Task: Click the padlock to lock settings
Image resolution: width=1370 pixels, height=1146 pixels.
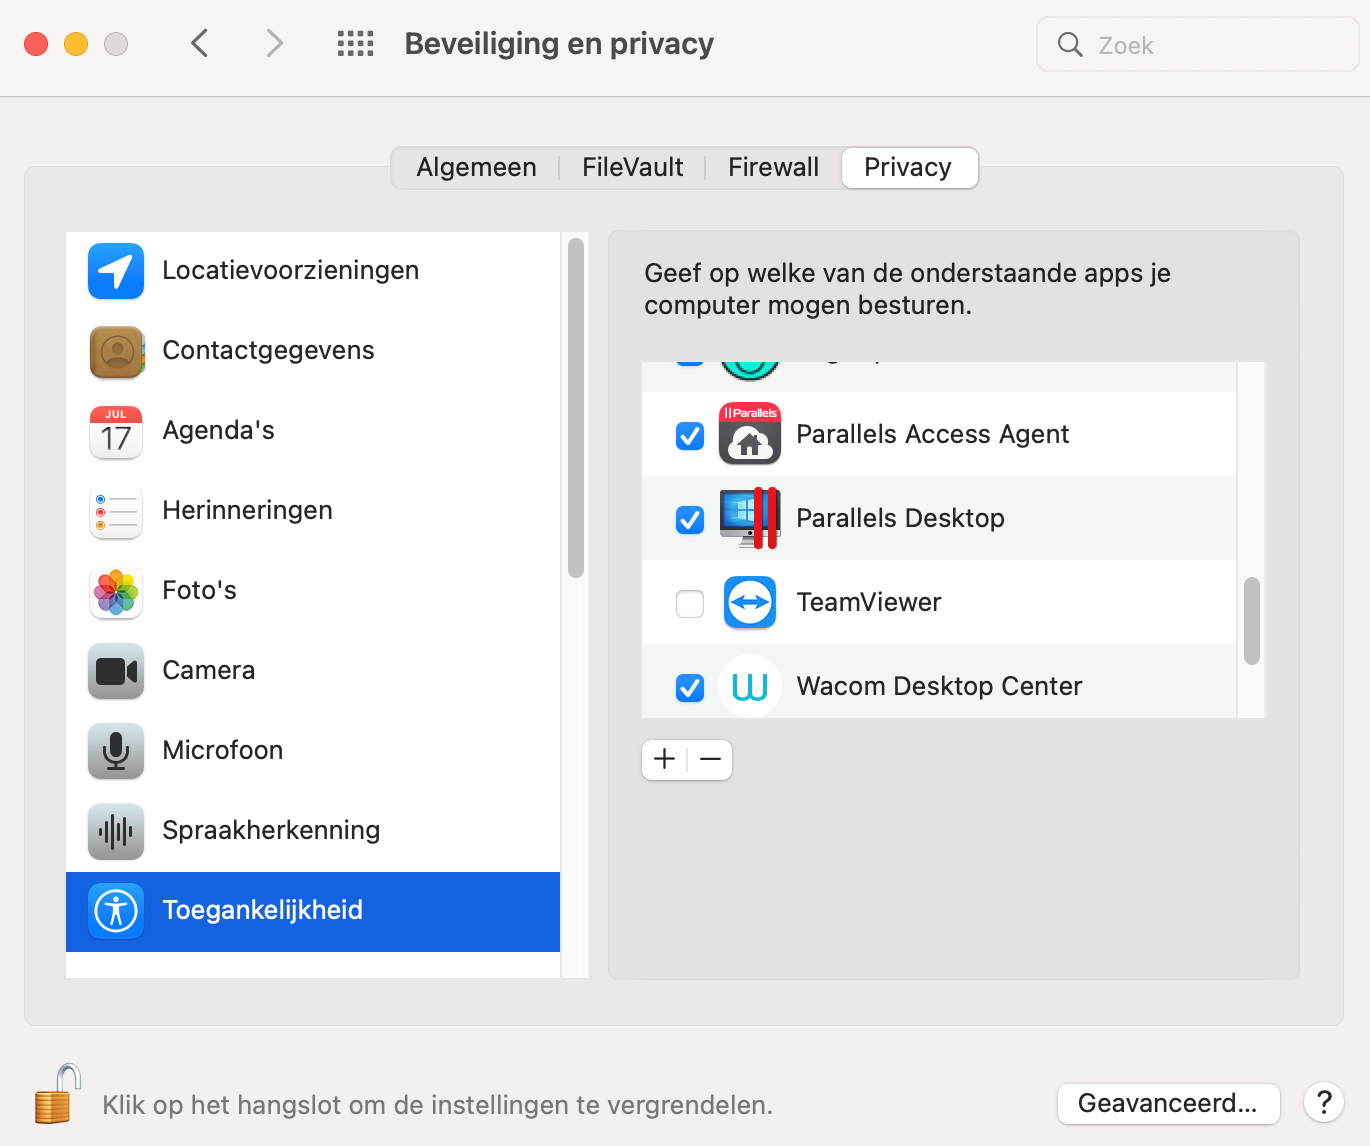Action: pos(57,1095)
